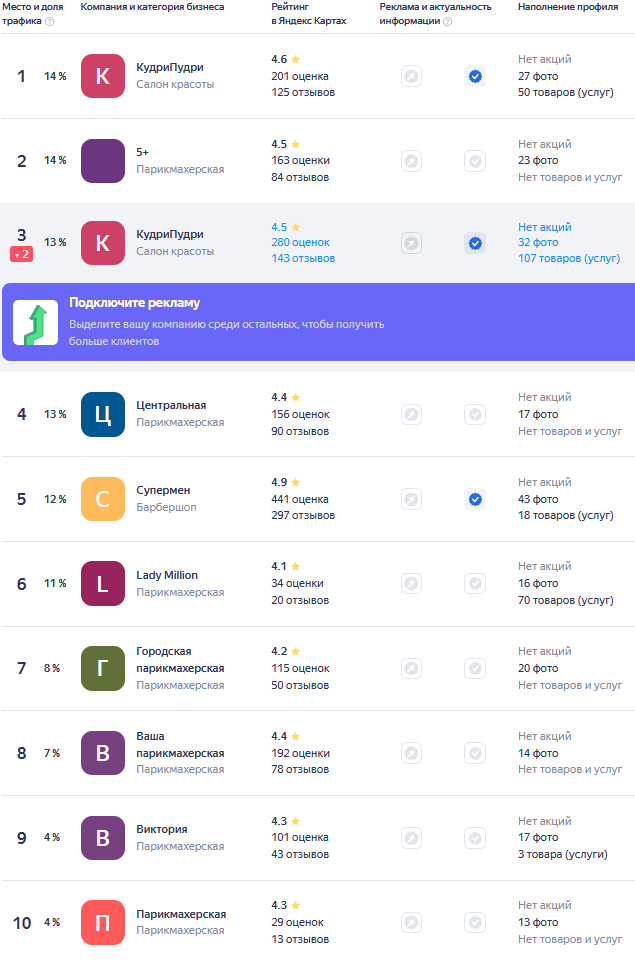Click '163 оценки' in the 5+ row
Image resolution: width=635 pixels, height=960 pixels.
click(x=301, y=160)
